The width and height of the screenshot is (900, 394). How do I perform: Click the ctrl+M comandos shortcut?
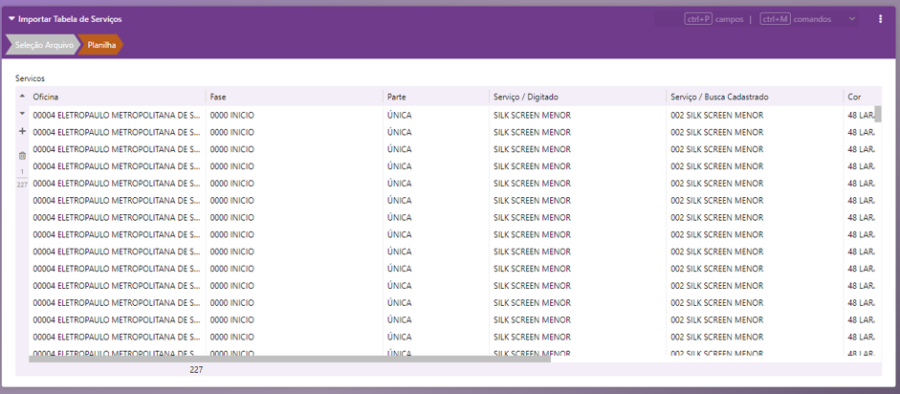click(x=795, y=19)
